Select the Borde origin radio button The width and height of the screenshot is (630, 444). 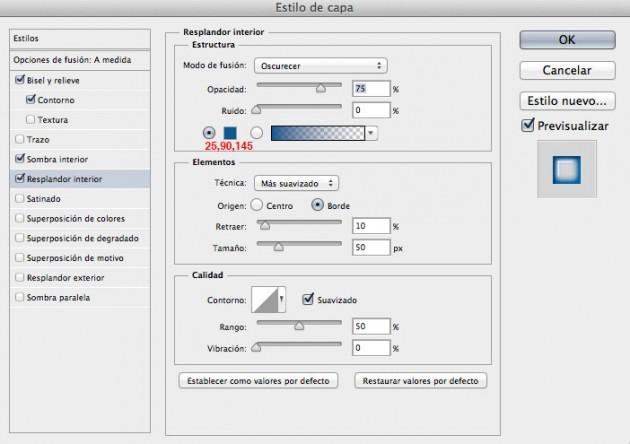[317, 205]
